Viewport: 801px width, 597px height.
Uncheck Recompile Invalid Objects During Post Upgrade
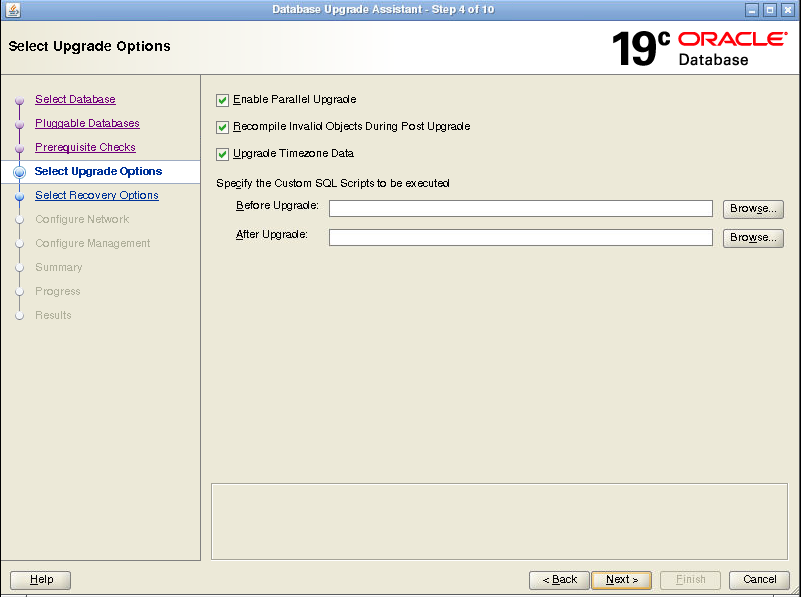[x=223, y=127]
